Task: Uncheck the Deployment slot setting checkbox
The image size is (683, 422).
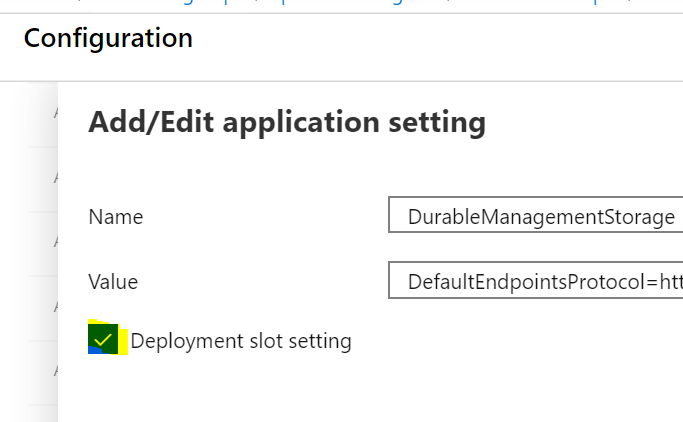Action: point(104,339)
